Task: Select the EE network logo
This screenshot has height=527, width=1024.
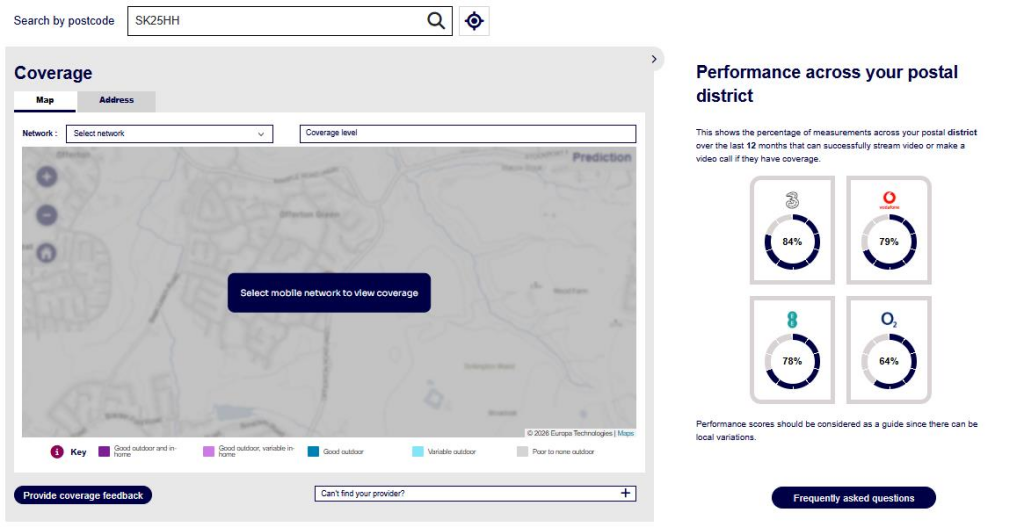Action: click(792, 319)
